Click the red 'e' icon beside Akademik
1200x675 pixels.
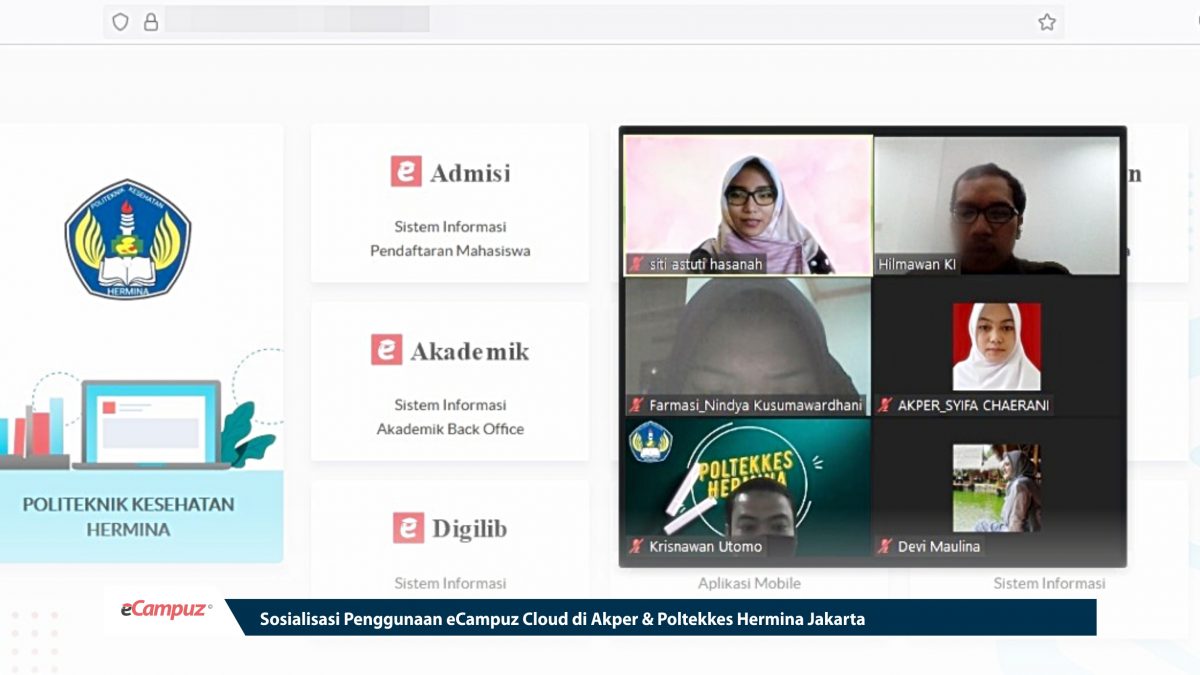pyautogui.click(x=386, y=350)
